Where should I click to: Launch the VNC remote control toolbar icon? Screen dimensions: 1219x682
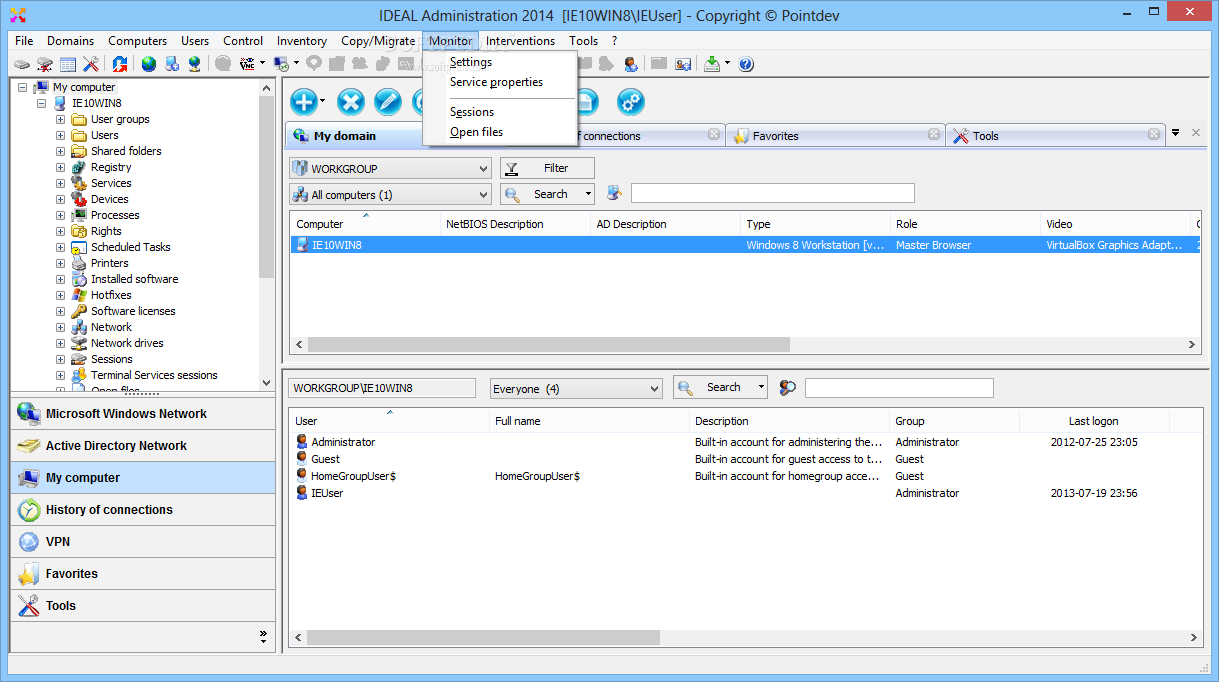click(248, 64)
